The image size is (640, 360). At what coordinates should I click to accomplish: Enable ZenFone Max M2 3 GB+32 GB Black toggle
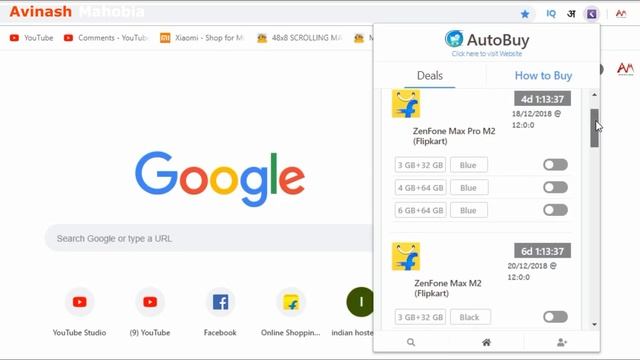point(555,317)
